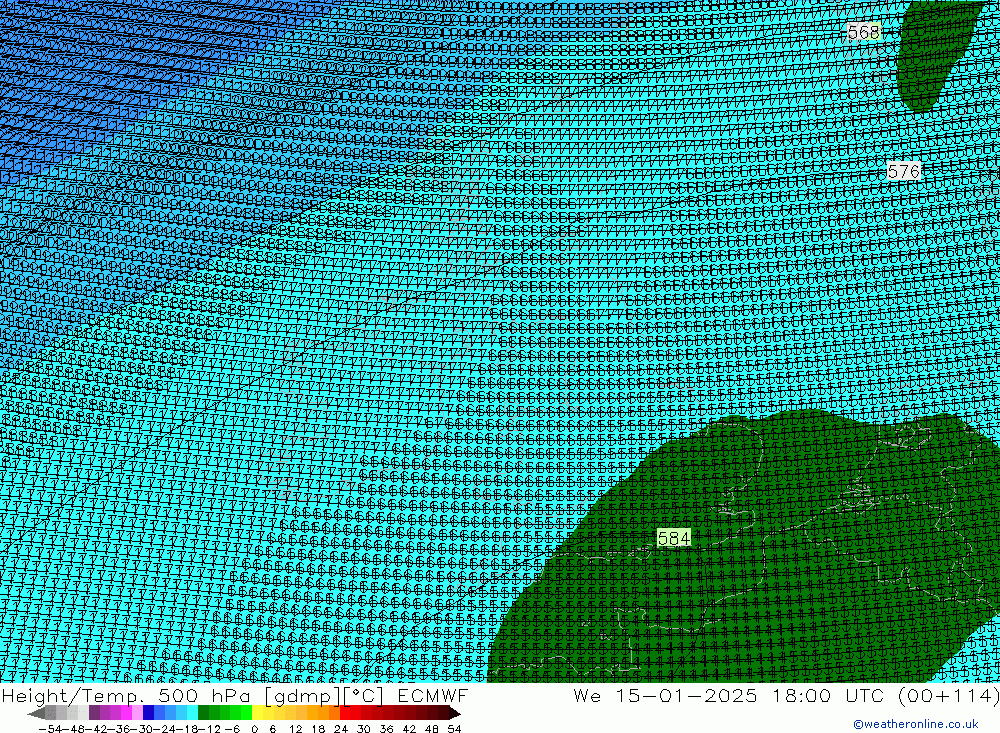Click the 568 contour height label

point(864,32)
